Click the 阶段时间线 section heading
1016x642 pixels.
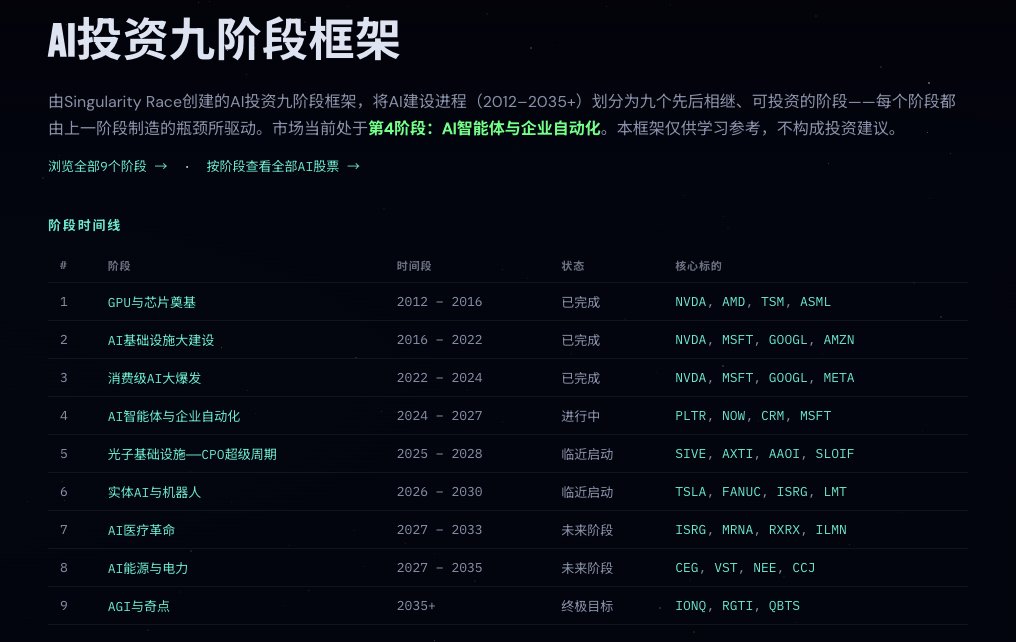coord(84,225)
